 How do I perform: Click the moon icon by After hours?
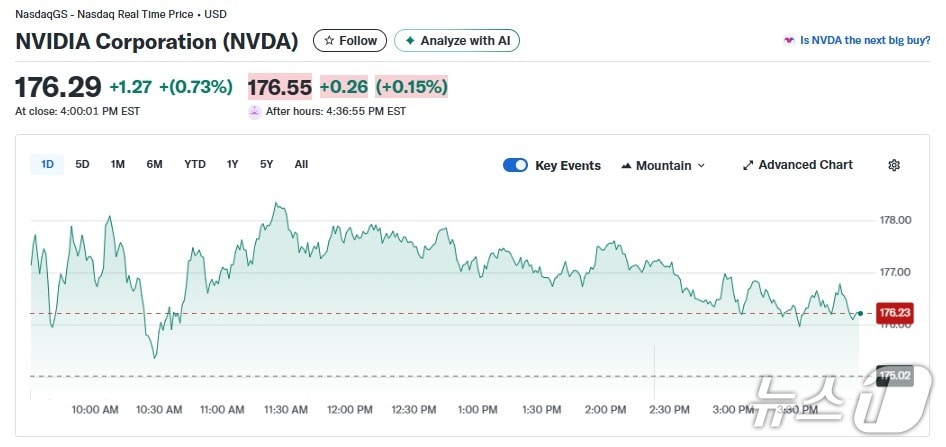pos(255,111)
